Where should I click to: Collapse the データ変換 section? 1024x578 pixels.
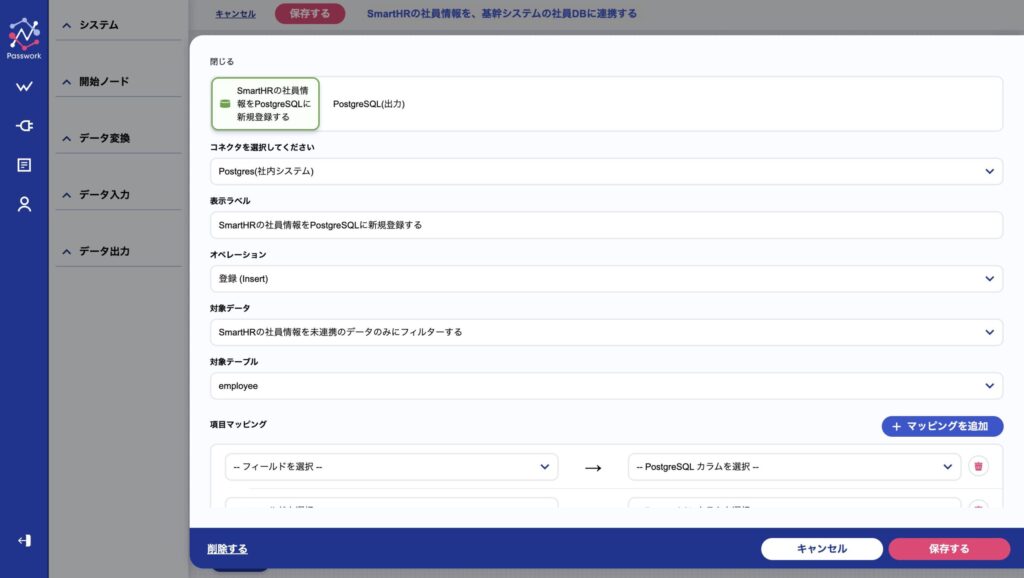(x=118, y=138)
